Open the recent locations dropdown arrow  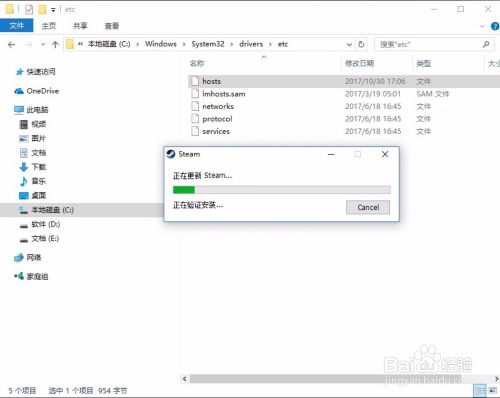click(x=43, y=44)
